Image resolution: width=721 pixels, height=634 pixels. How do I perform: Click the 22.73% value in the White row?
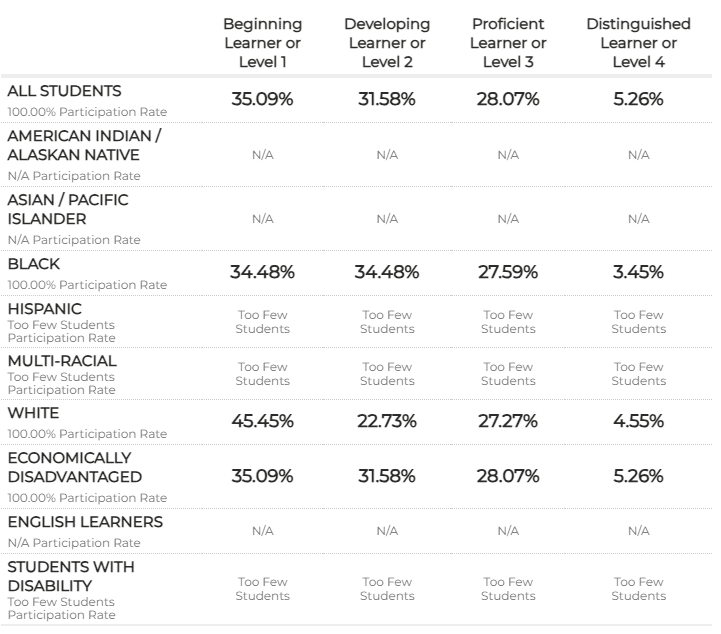387,421
